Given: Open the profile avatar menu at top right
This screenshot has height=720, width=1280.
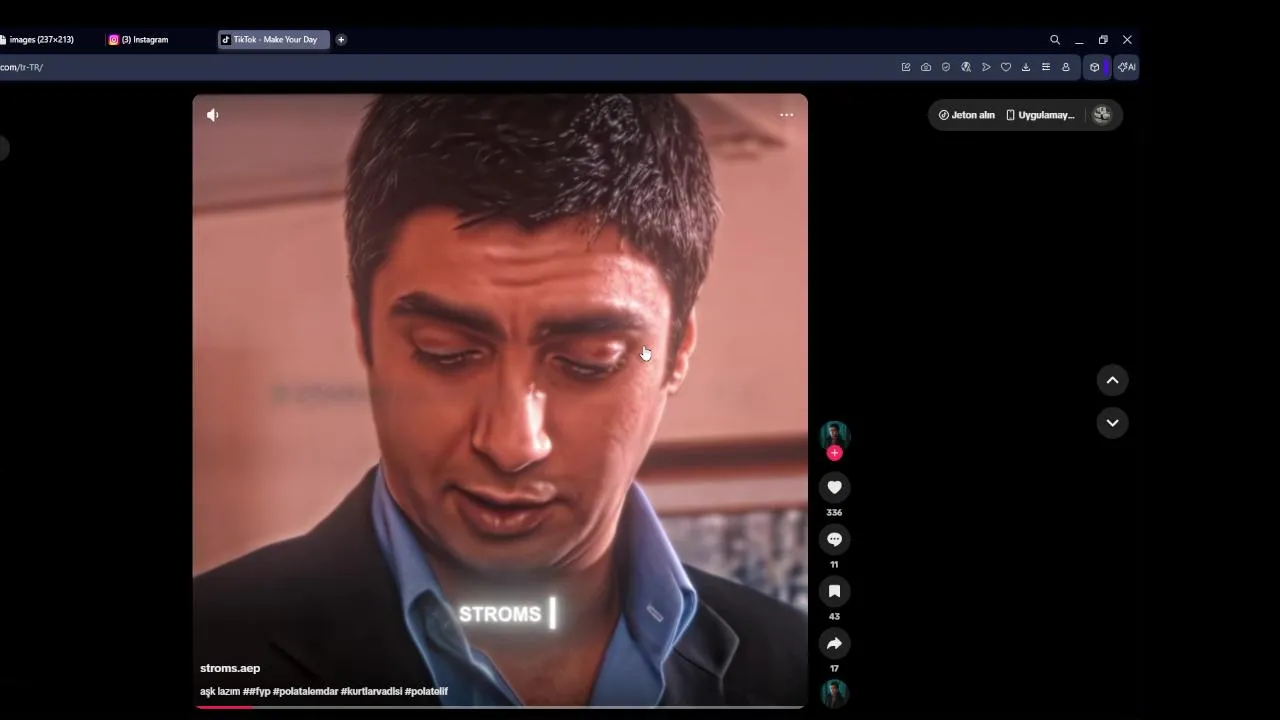Looking at the screenshot, I should tap(1102, 115).
